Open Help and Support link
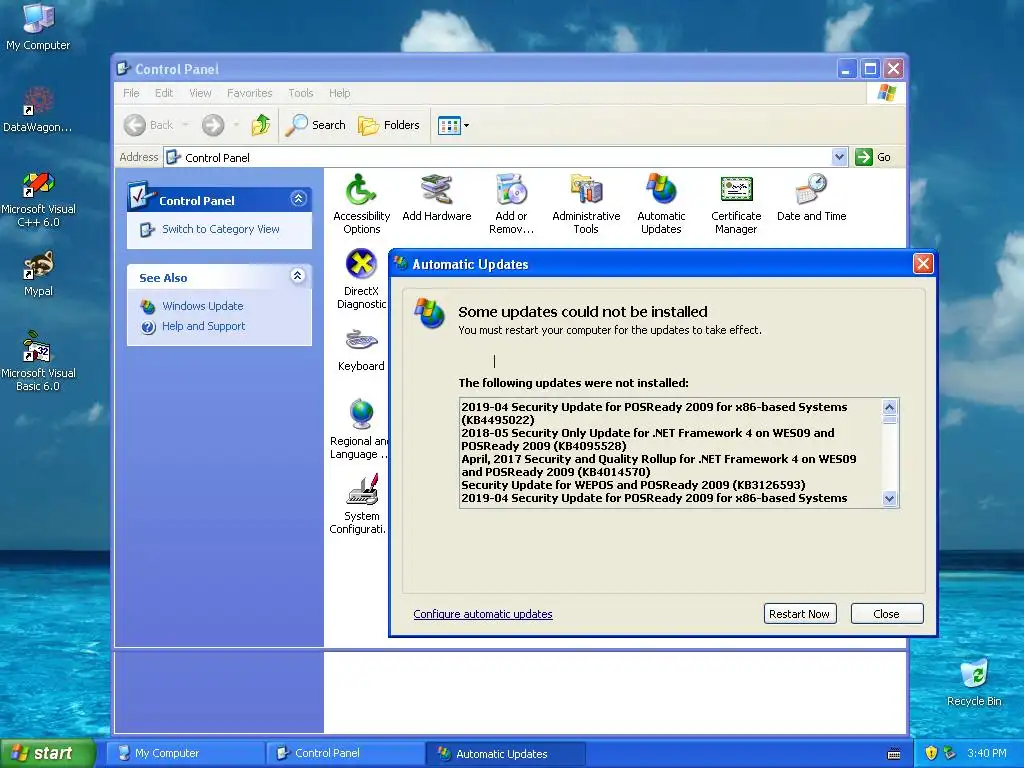The height and width of the screenshot is (768, 1024). pos(203,326)
